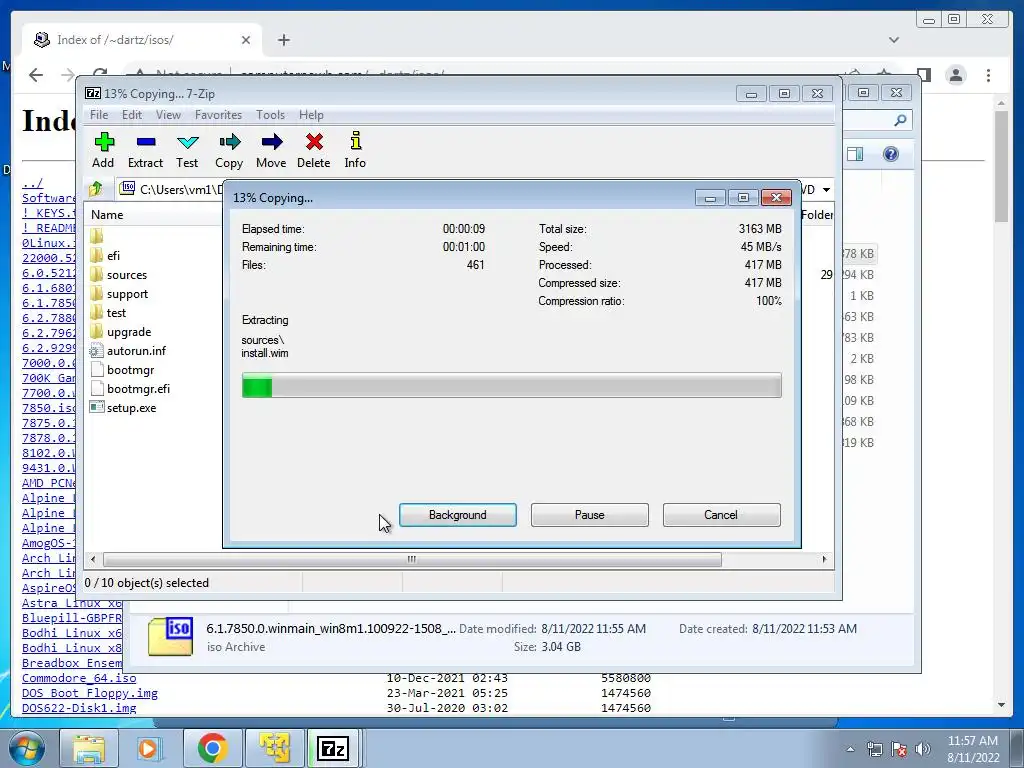Open new tab in Chrome

[283, 40]
